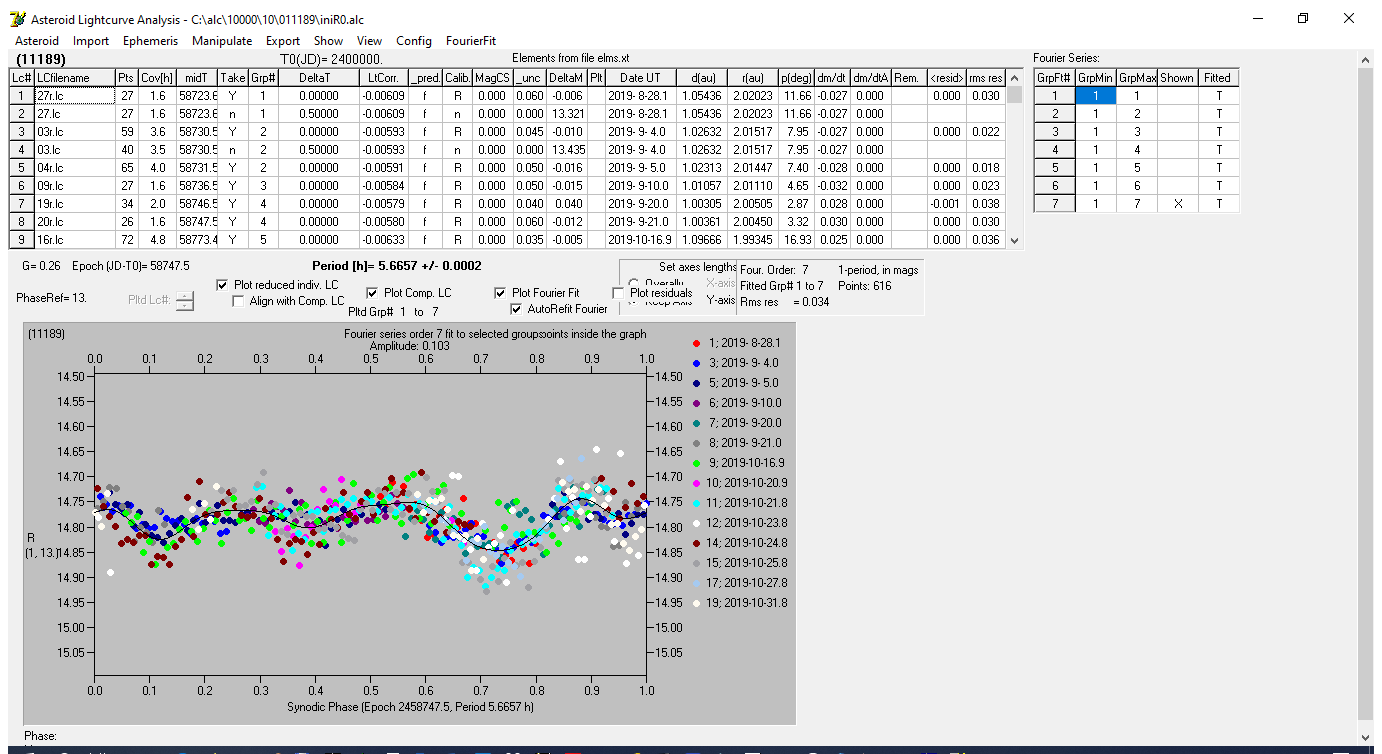Restore down the application window
The image size is (1382, 754).
[1303, 19]
